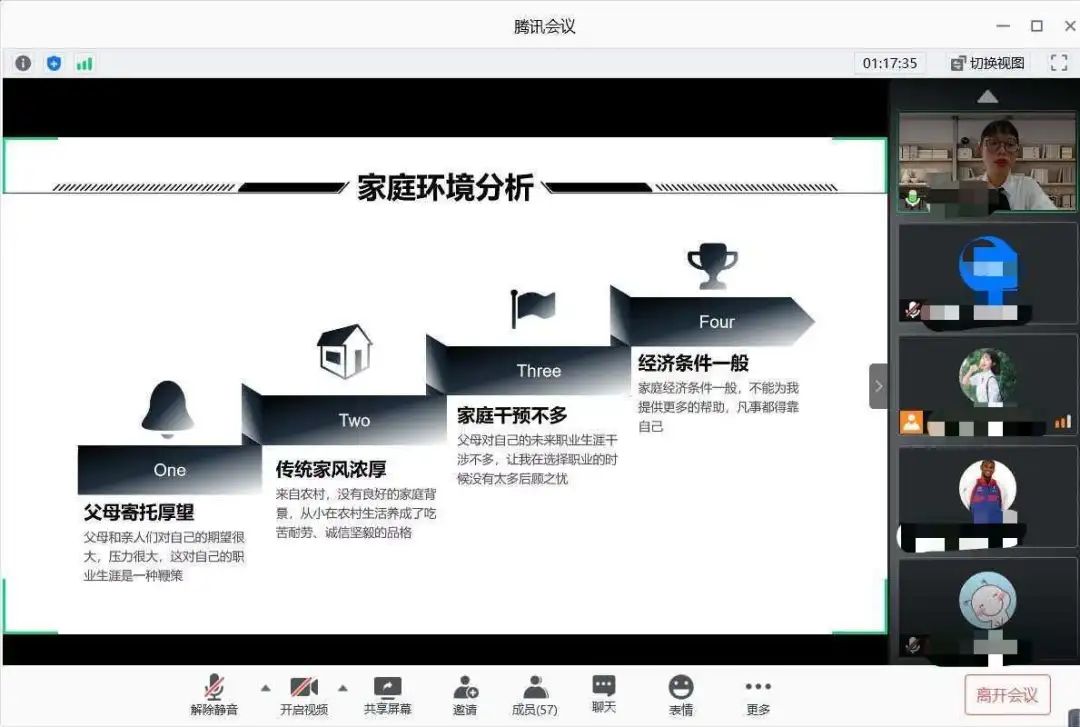Open the 聊天 chat panel
Image resolution: width=1080 pixels, height=727 pixels.
click(x=603, y=693)
